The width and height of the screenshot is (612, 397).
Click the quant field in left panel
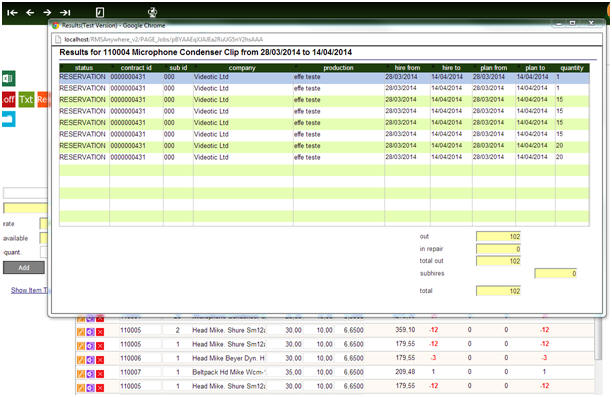click(x=43, y=252)
